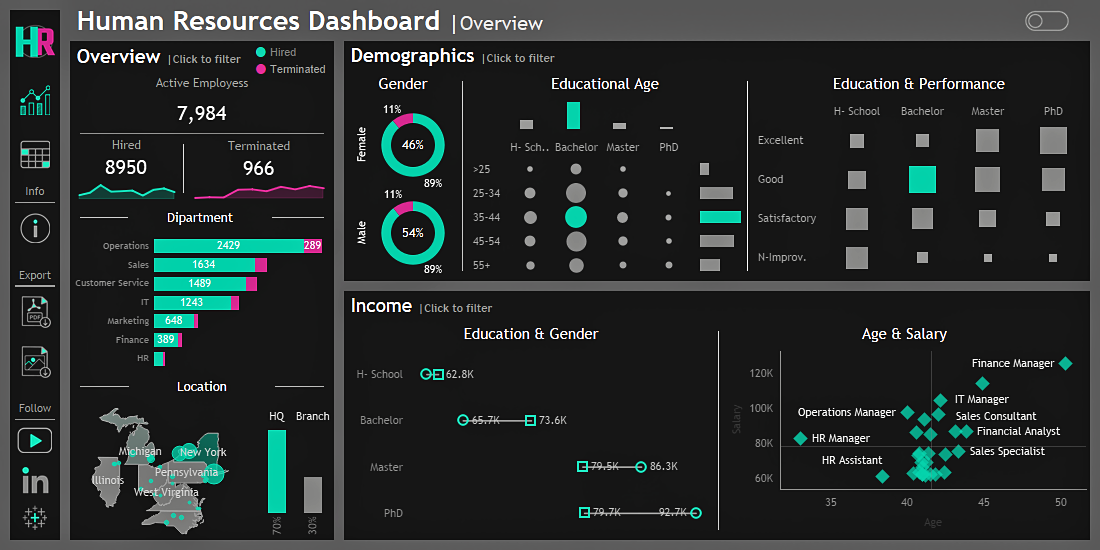Filter by Terminated legend item

[290, 69]
